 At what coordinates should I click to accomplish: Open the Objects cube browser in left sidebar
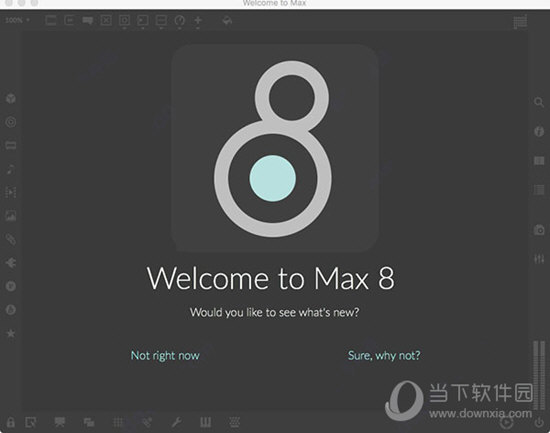[x=11, y=99]
